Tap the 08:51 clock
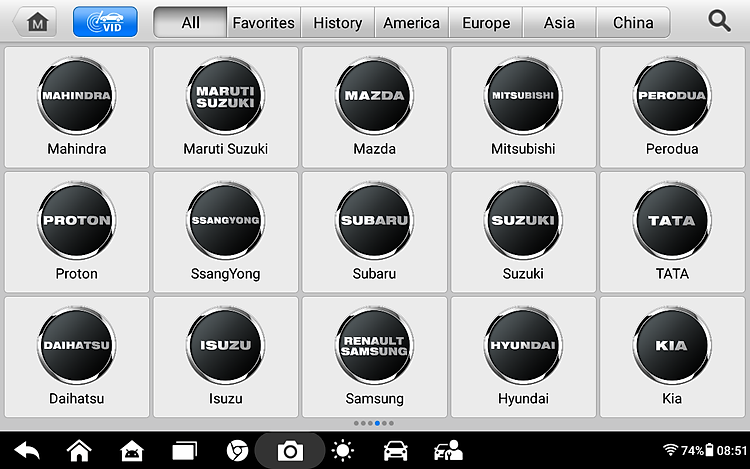The height and width of the screenshot is (469, 750). (732, 450)
